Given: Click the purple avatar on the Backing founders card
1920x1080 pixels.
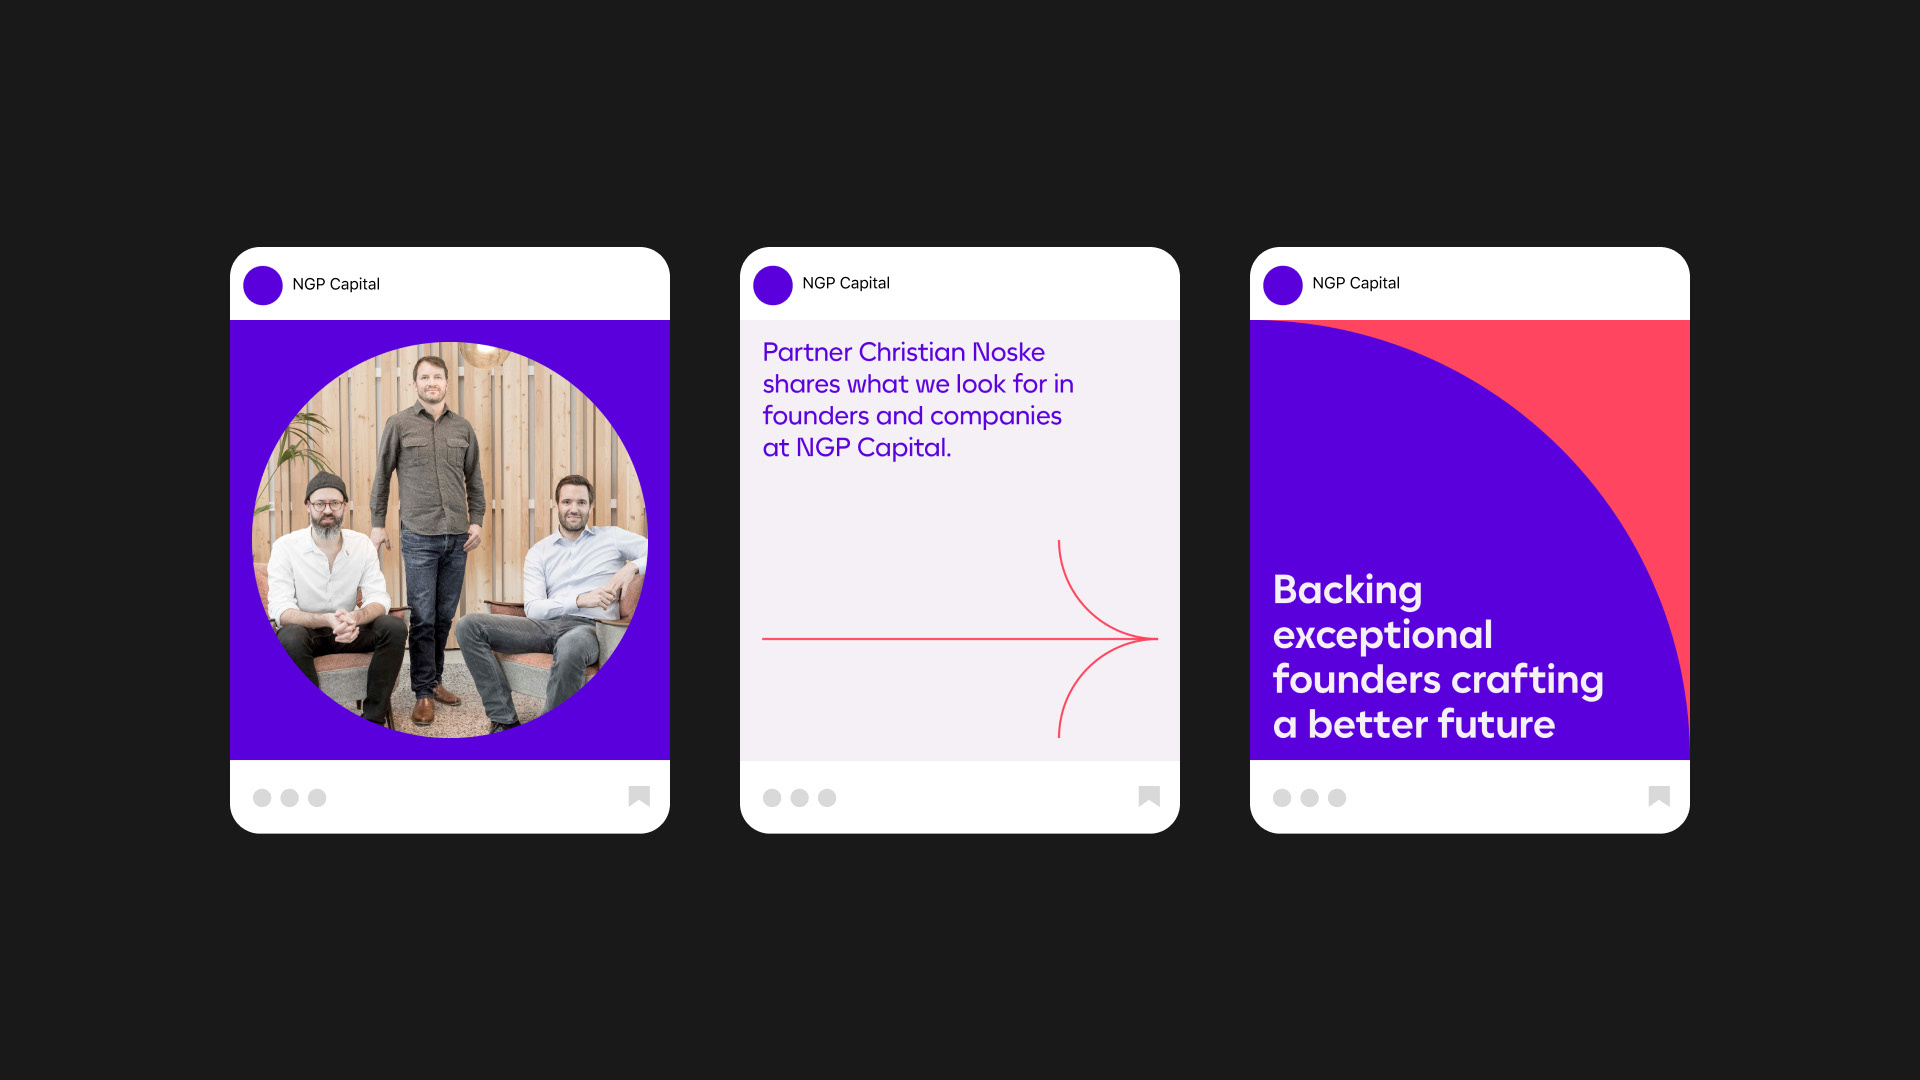Looking at the screenshot, I should point(1283,285).
